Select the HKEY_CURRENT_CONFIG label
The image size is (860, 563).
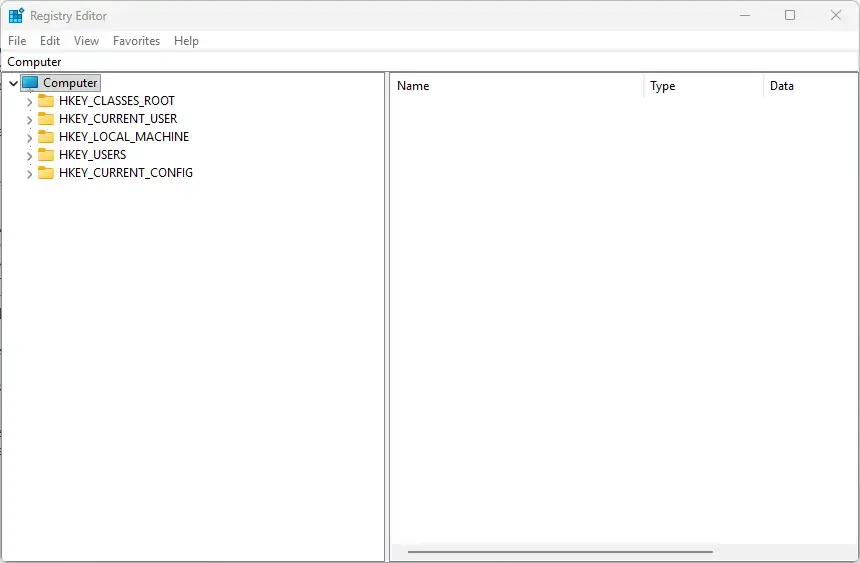tap(126, 173)
